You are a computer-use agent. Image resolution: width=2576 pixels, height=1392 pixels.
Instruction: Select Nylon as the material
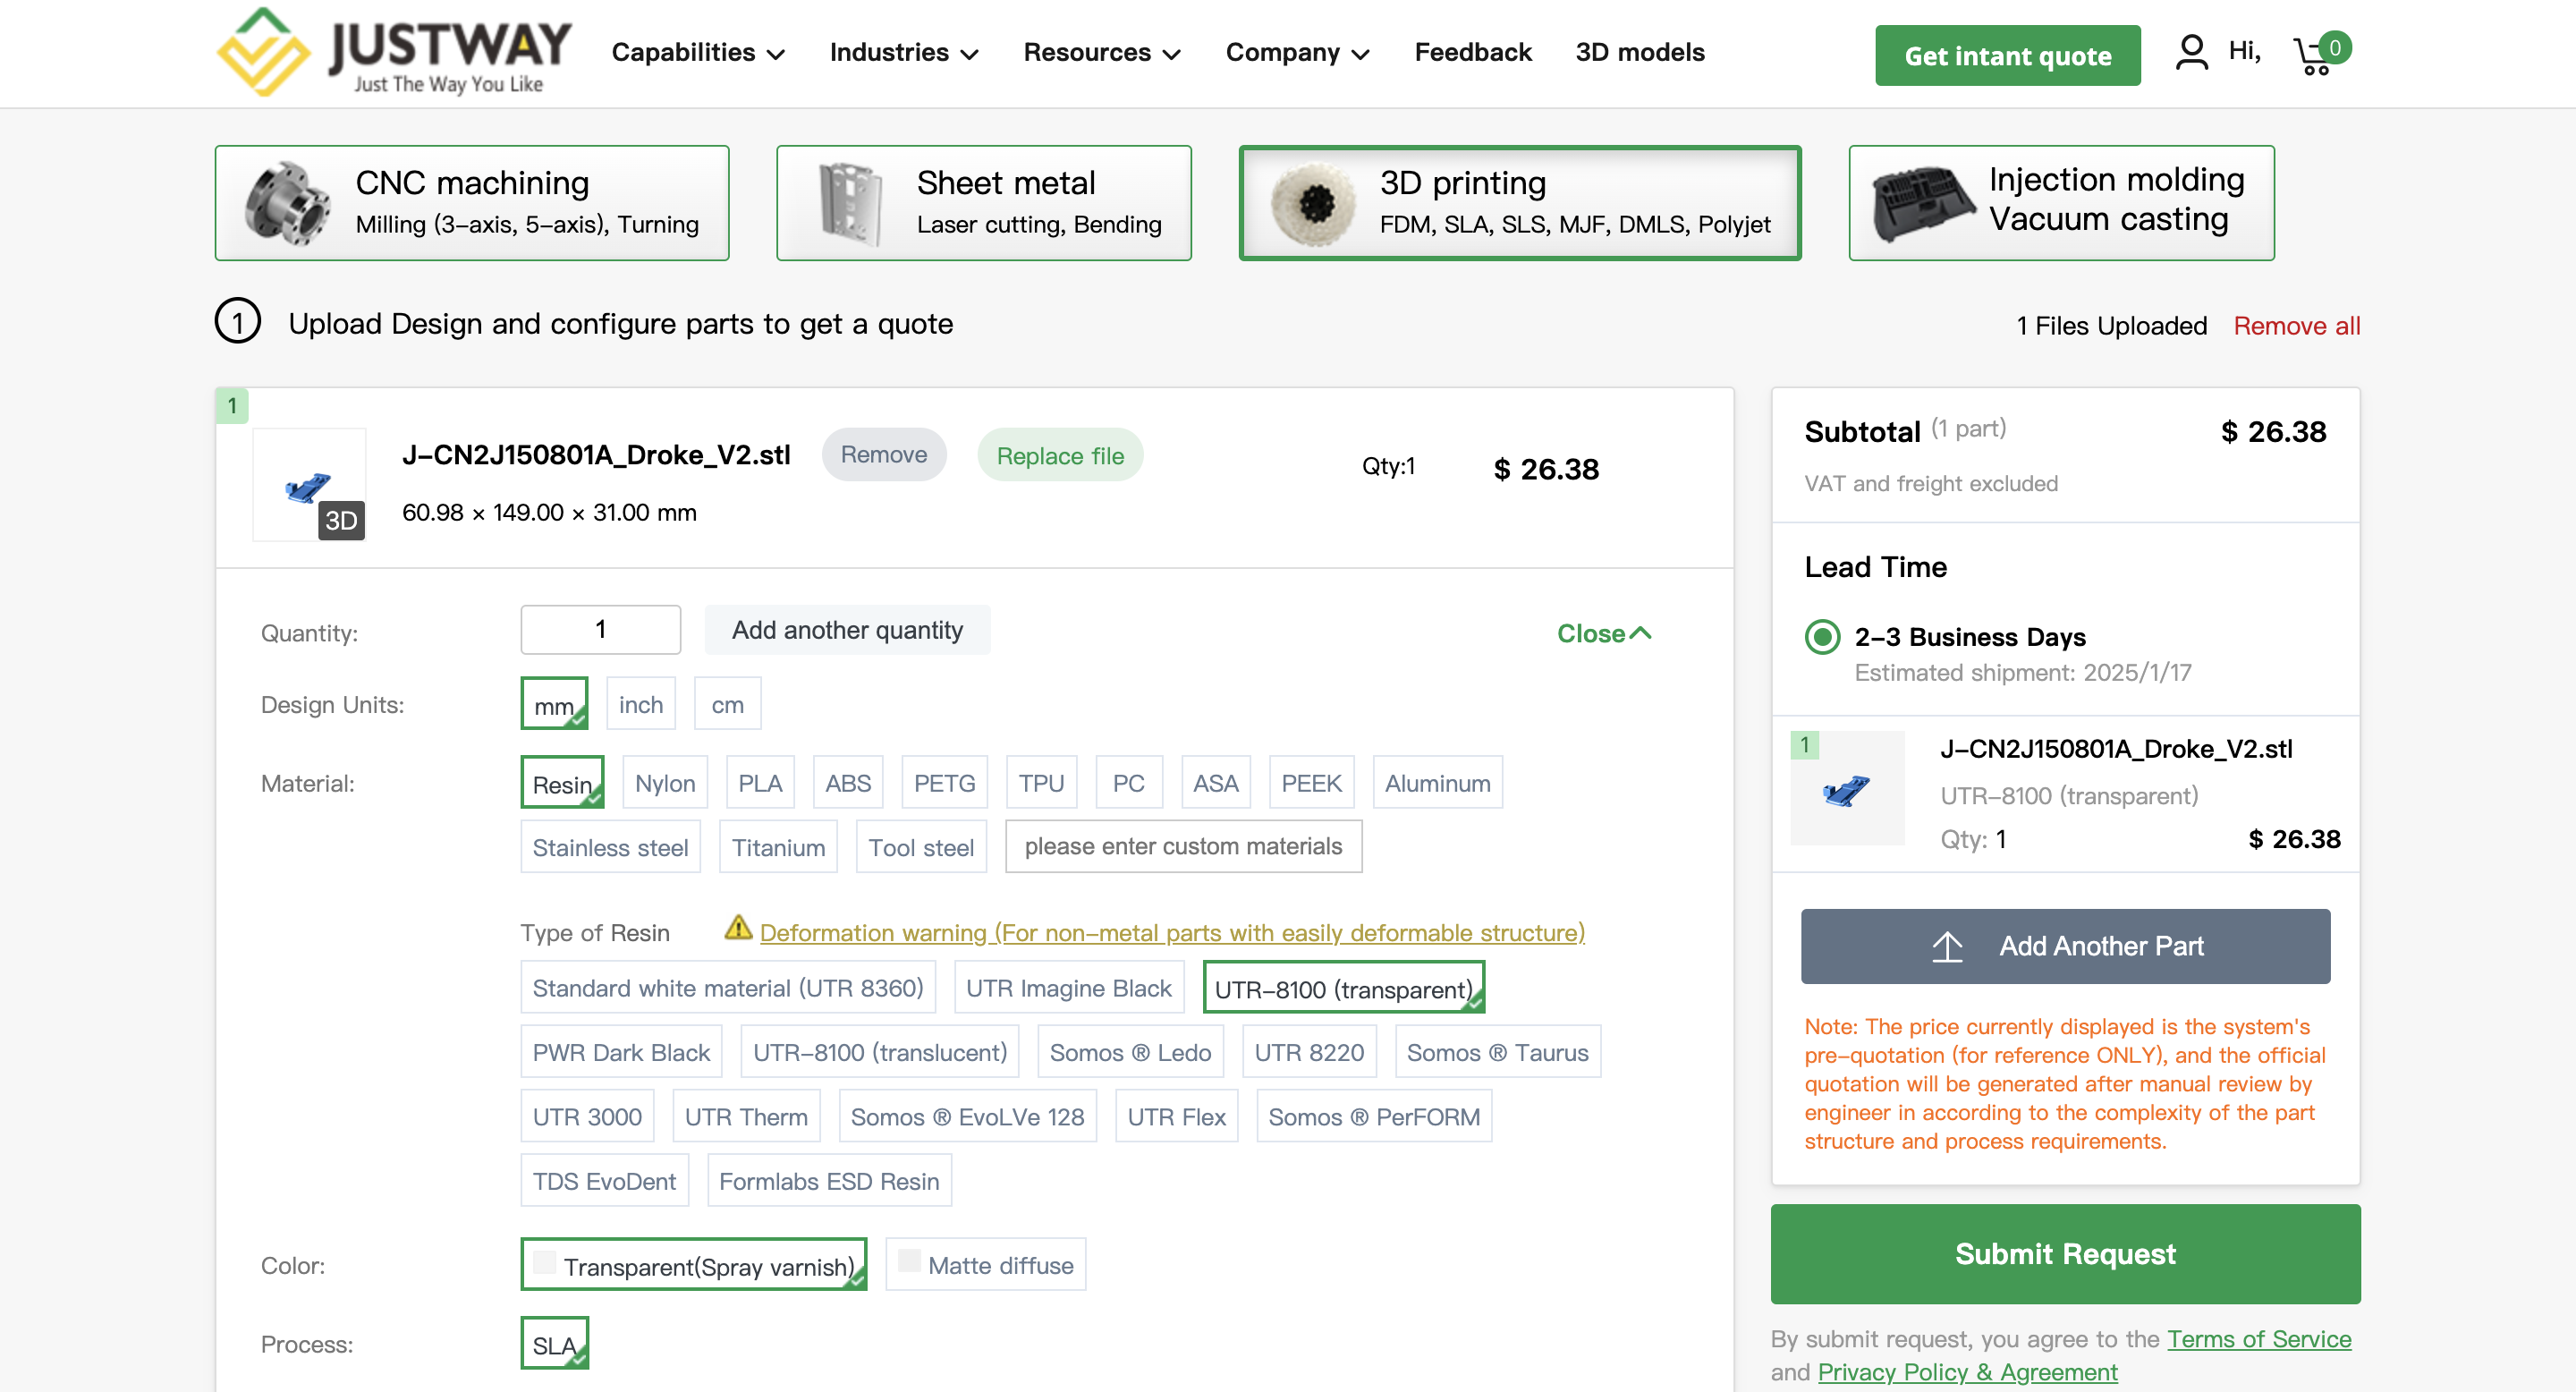click(x=664, y=783)
